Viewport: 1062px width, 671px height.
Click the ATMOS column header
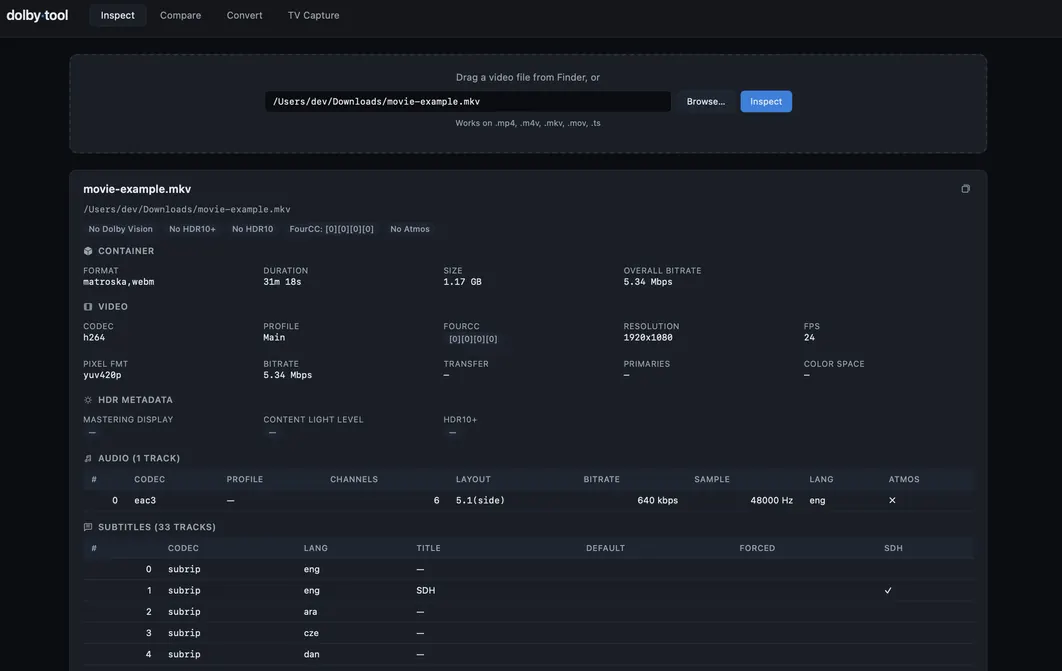(904, 479)
